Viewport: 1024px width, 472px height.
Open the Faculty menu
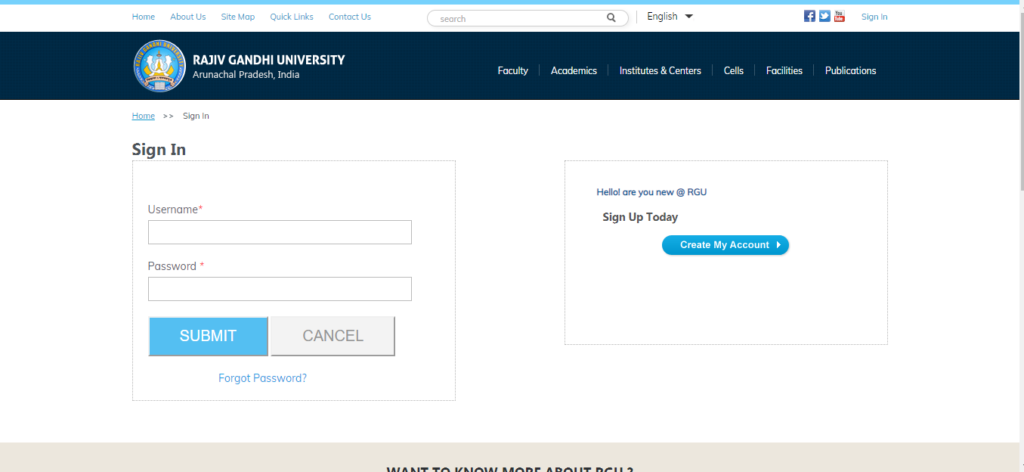513,71
